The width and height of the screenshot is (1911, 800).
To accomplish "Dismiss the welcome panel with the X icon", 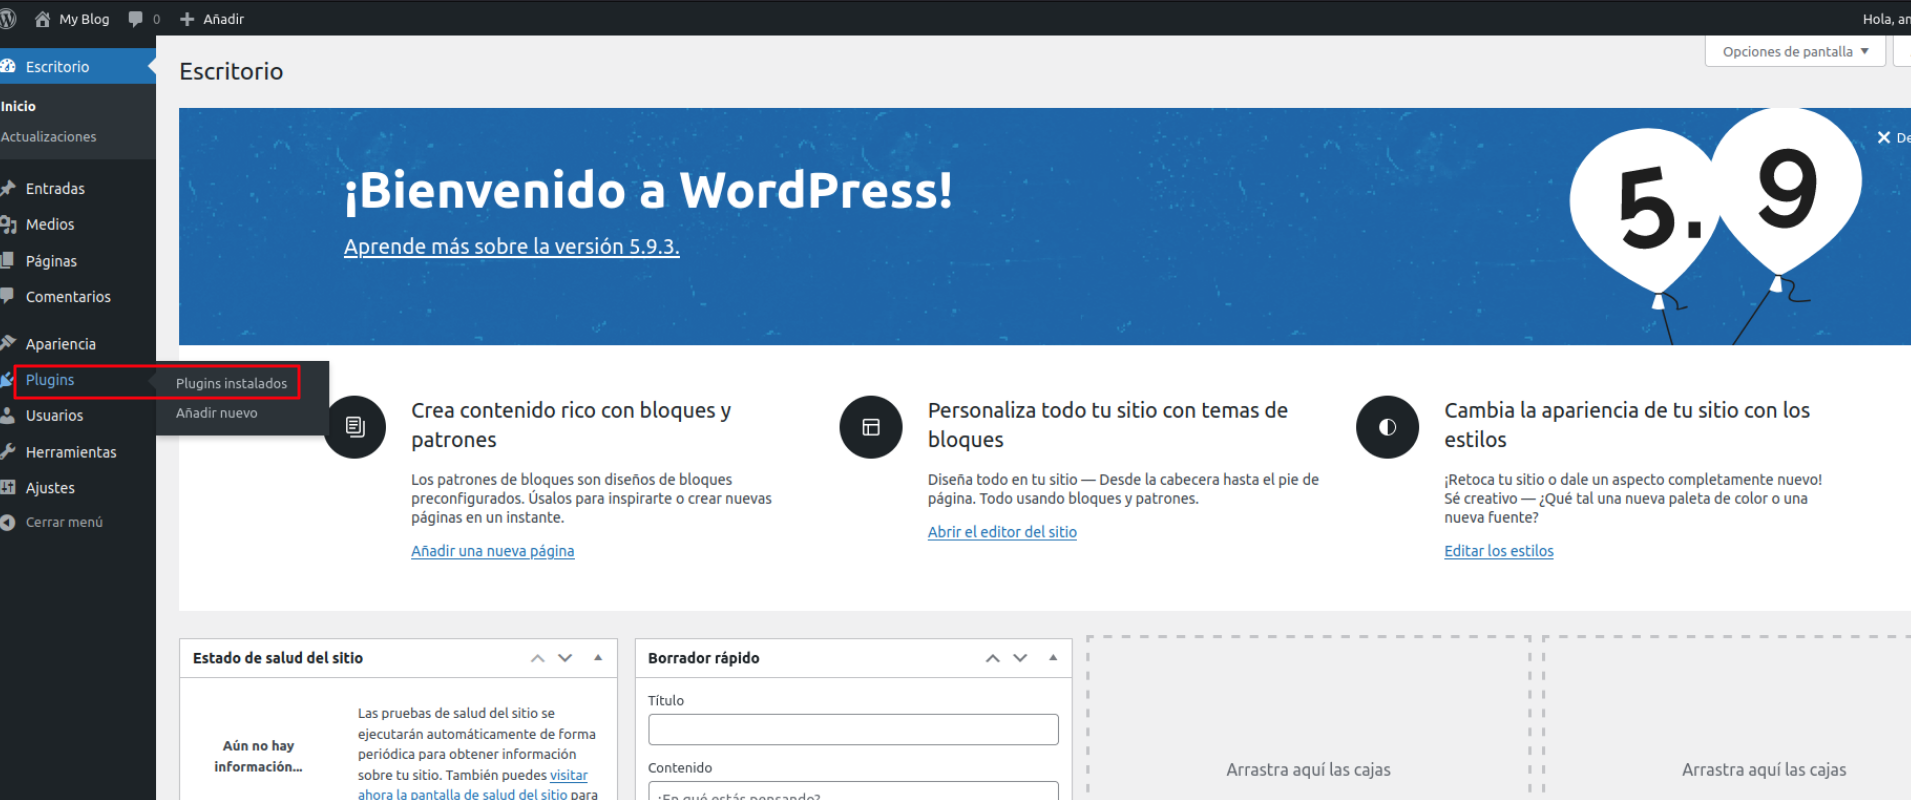I will (1884, 138).
